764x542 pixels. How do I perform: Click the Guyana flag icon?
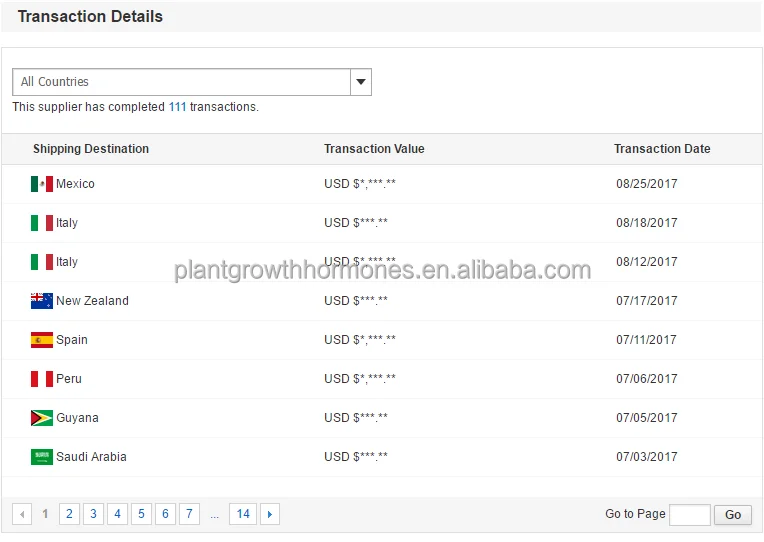[x=42, y=418]
